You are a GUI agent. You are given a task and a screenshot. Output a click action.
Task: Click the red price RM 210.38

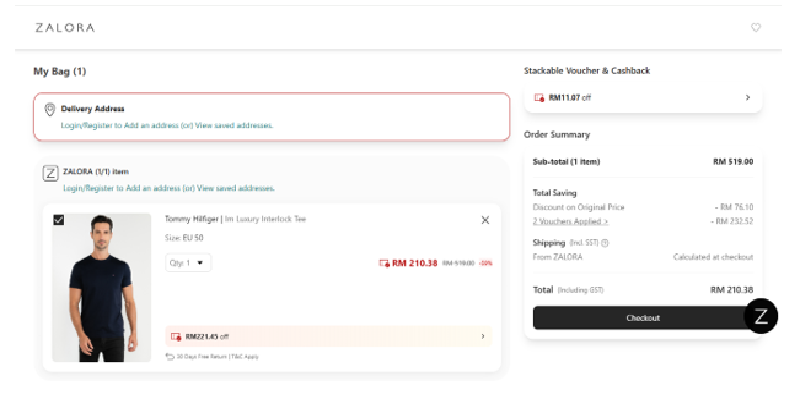click(x=414, y=263)
